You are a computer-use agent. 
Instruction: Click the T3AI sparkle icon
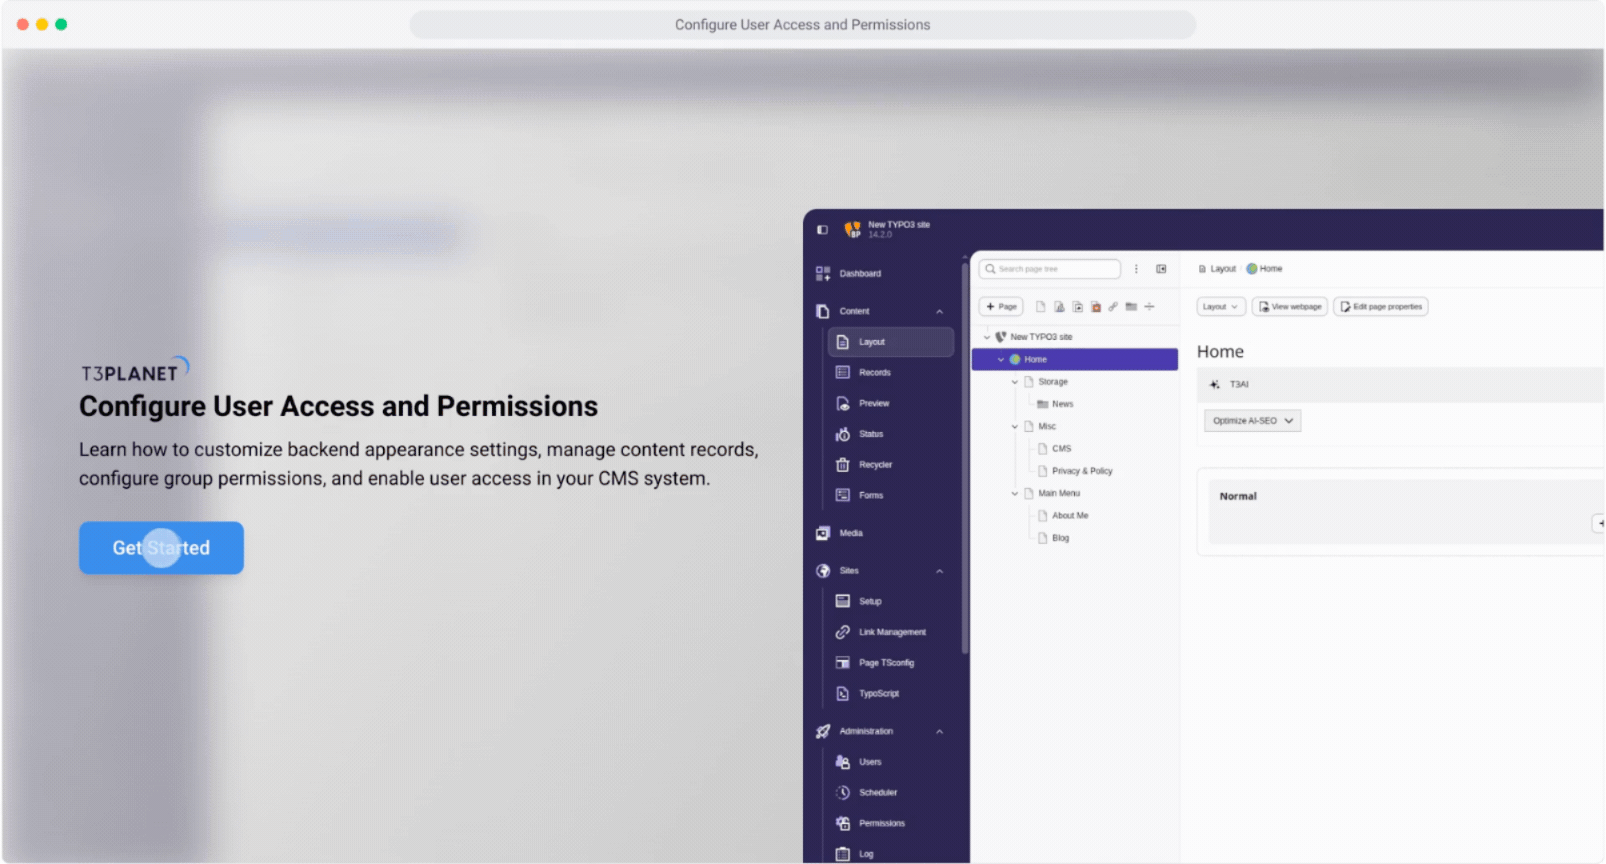coord(1215,384)
